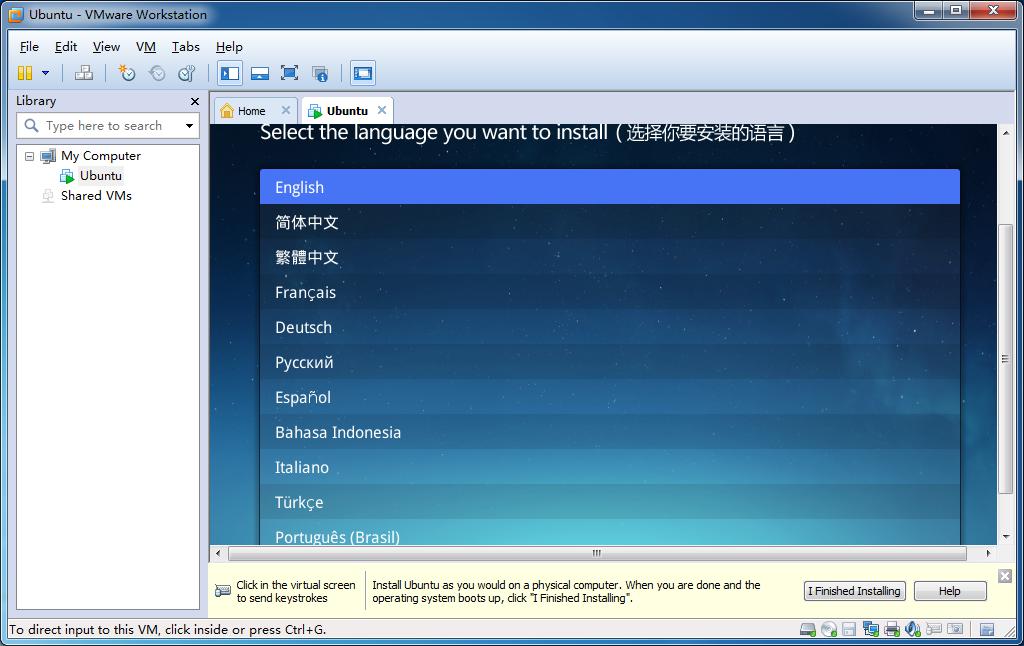Open the VM menu

146,46
